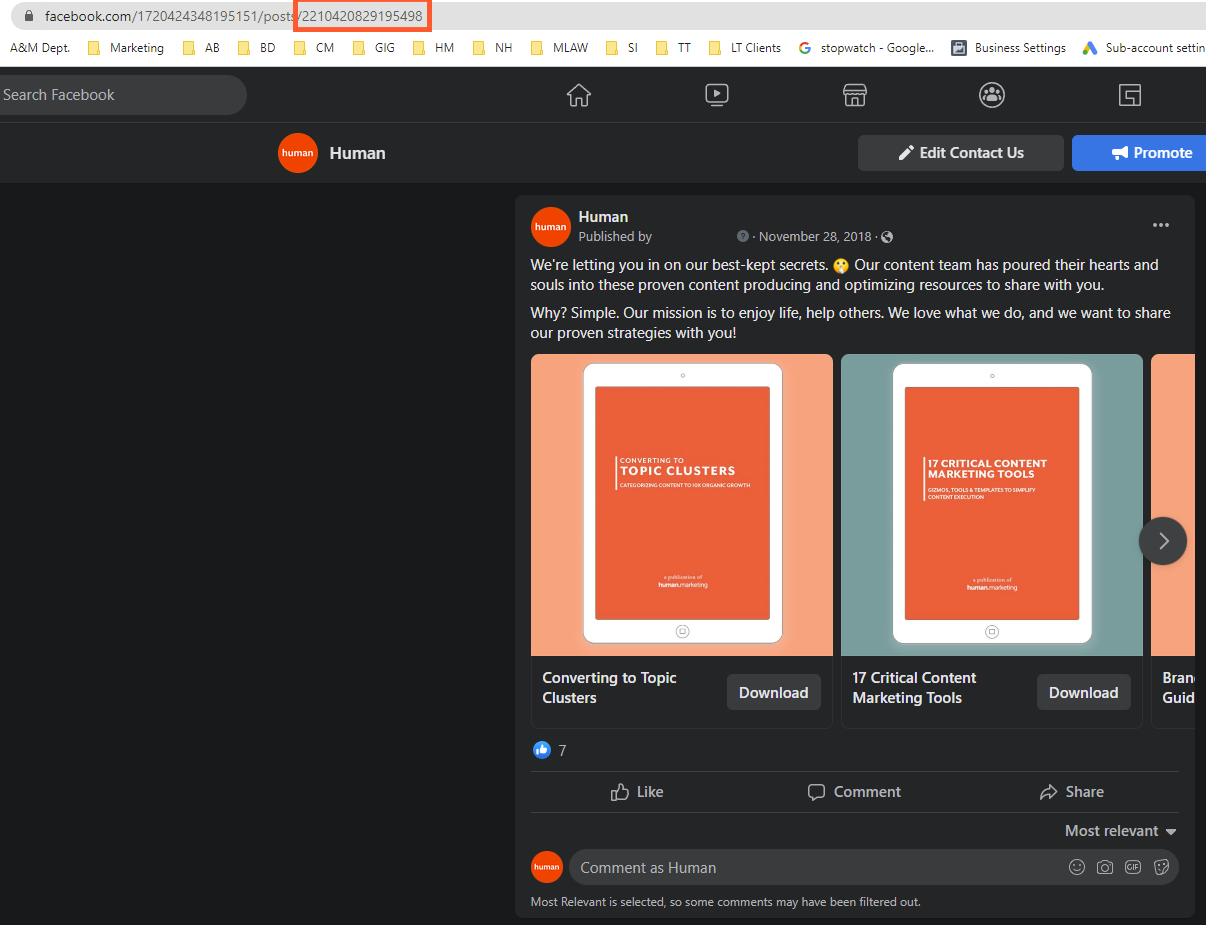Click the Human profile picture on the post
1206x925 pixels.
pos(551,227)
